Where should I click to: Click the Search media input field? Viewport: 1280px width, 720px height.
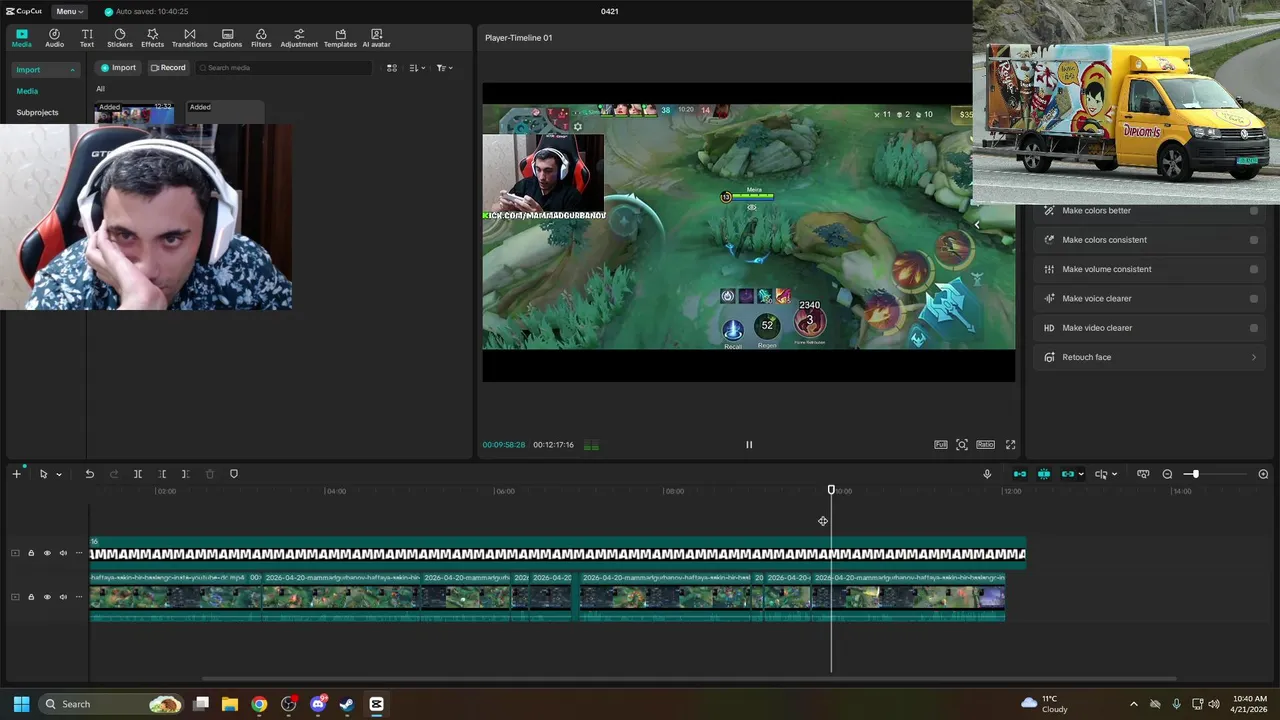(283, 68)
